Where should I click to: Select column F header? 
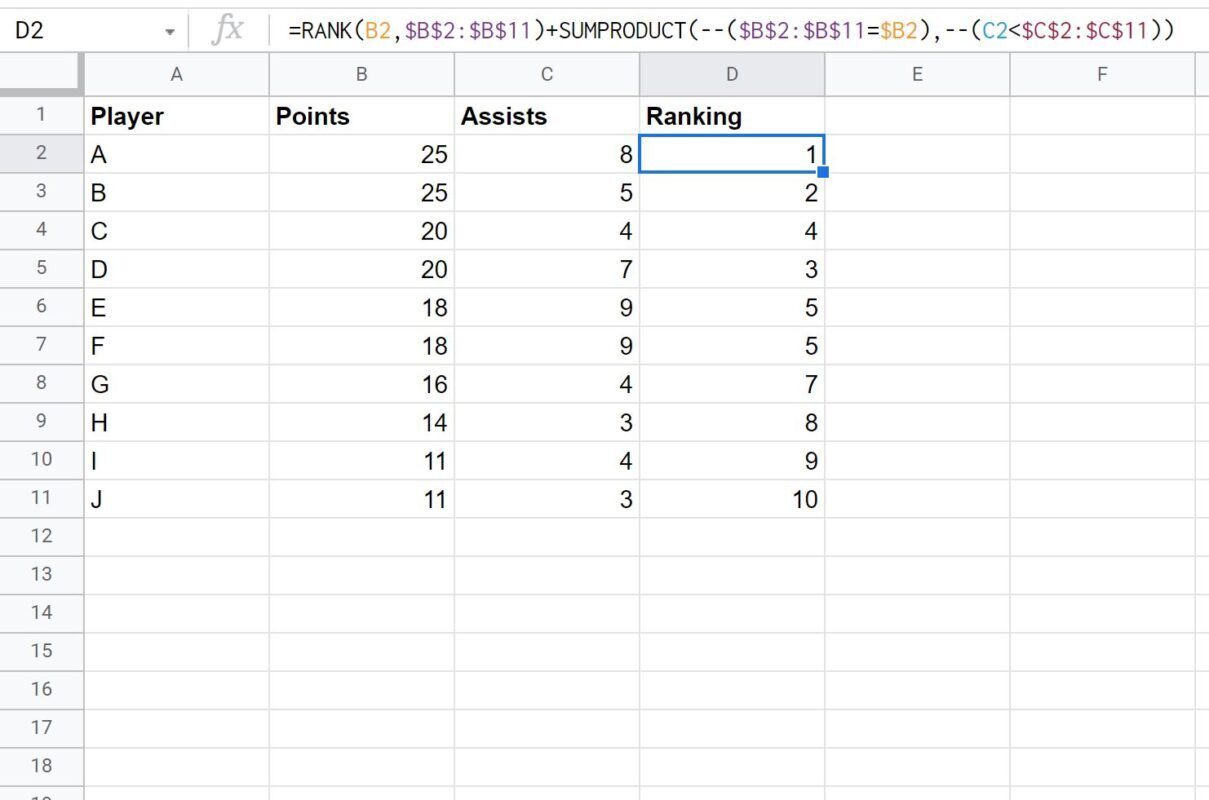(x=1101, y=74)
